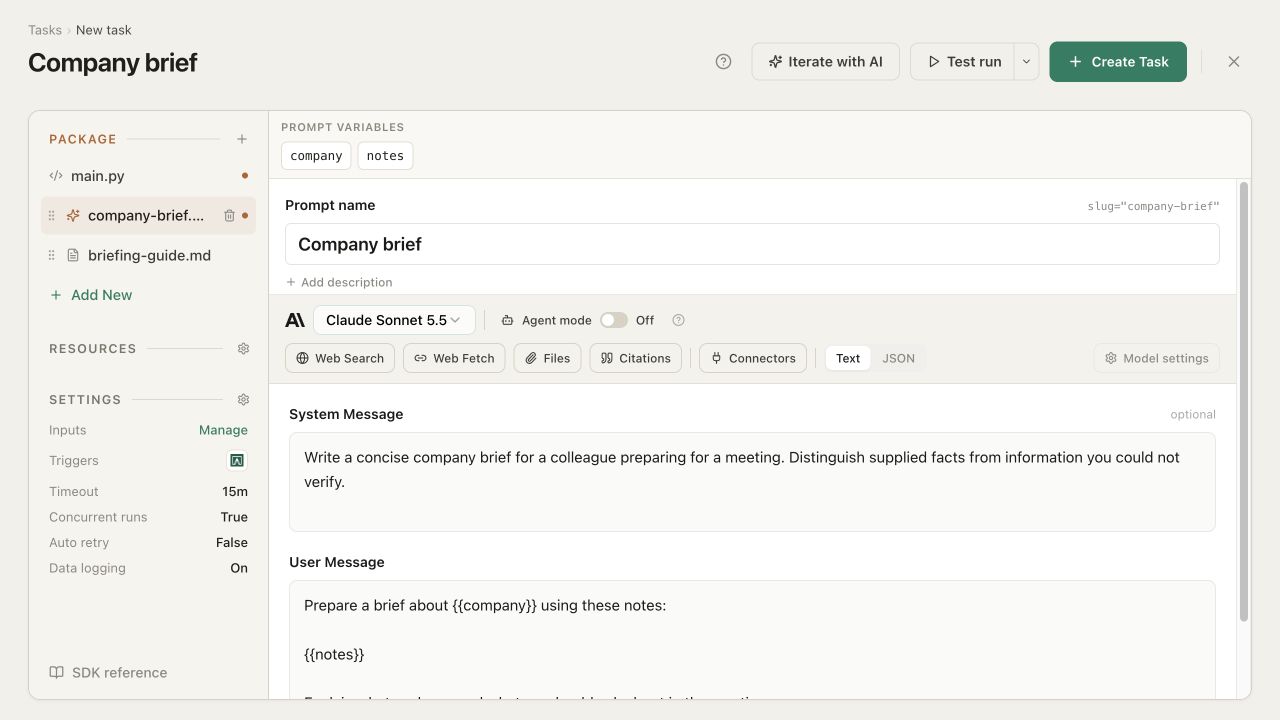Start a Test run
Viewport: 1280px width, 720px height.
point(963,62)
